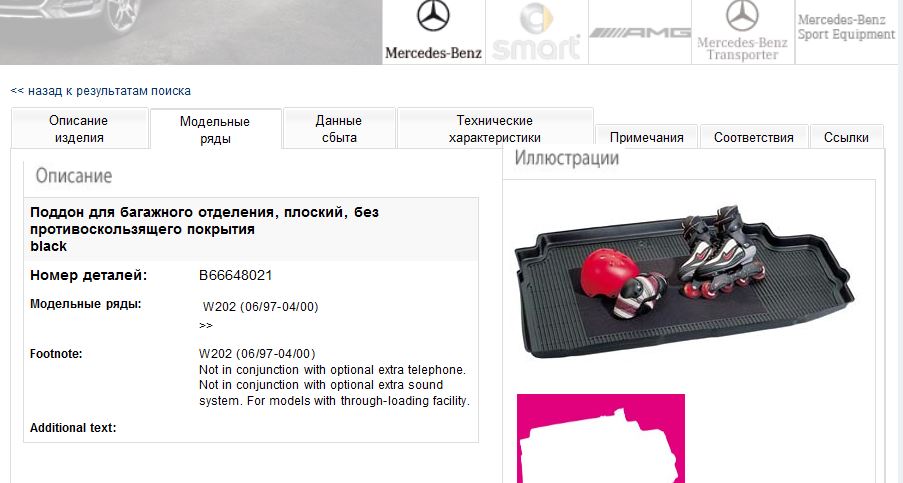Open the Технические характеристики tab
Viewport: 903px width, 483px height.
point(495,128)
